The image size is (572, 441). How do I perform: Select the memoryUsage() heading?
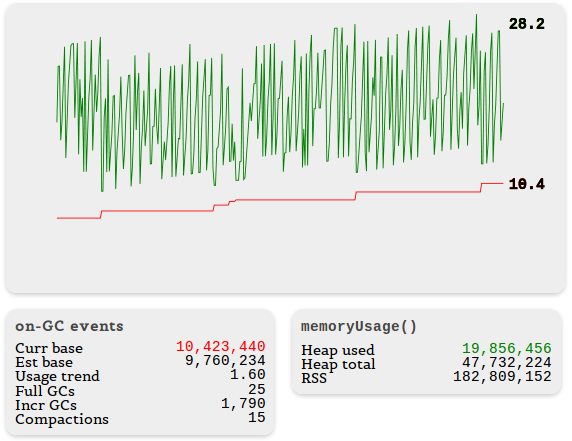[x=359, y=326]
